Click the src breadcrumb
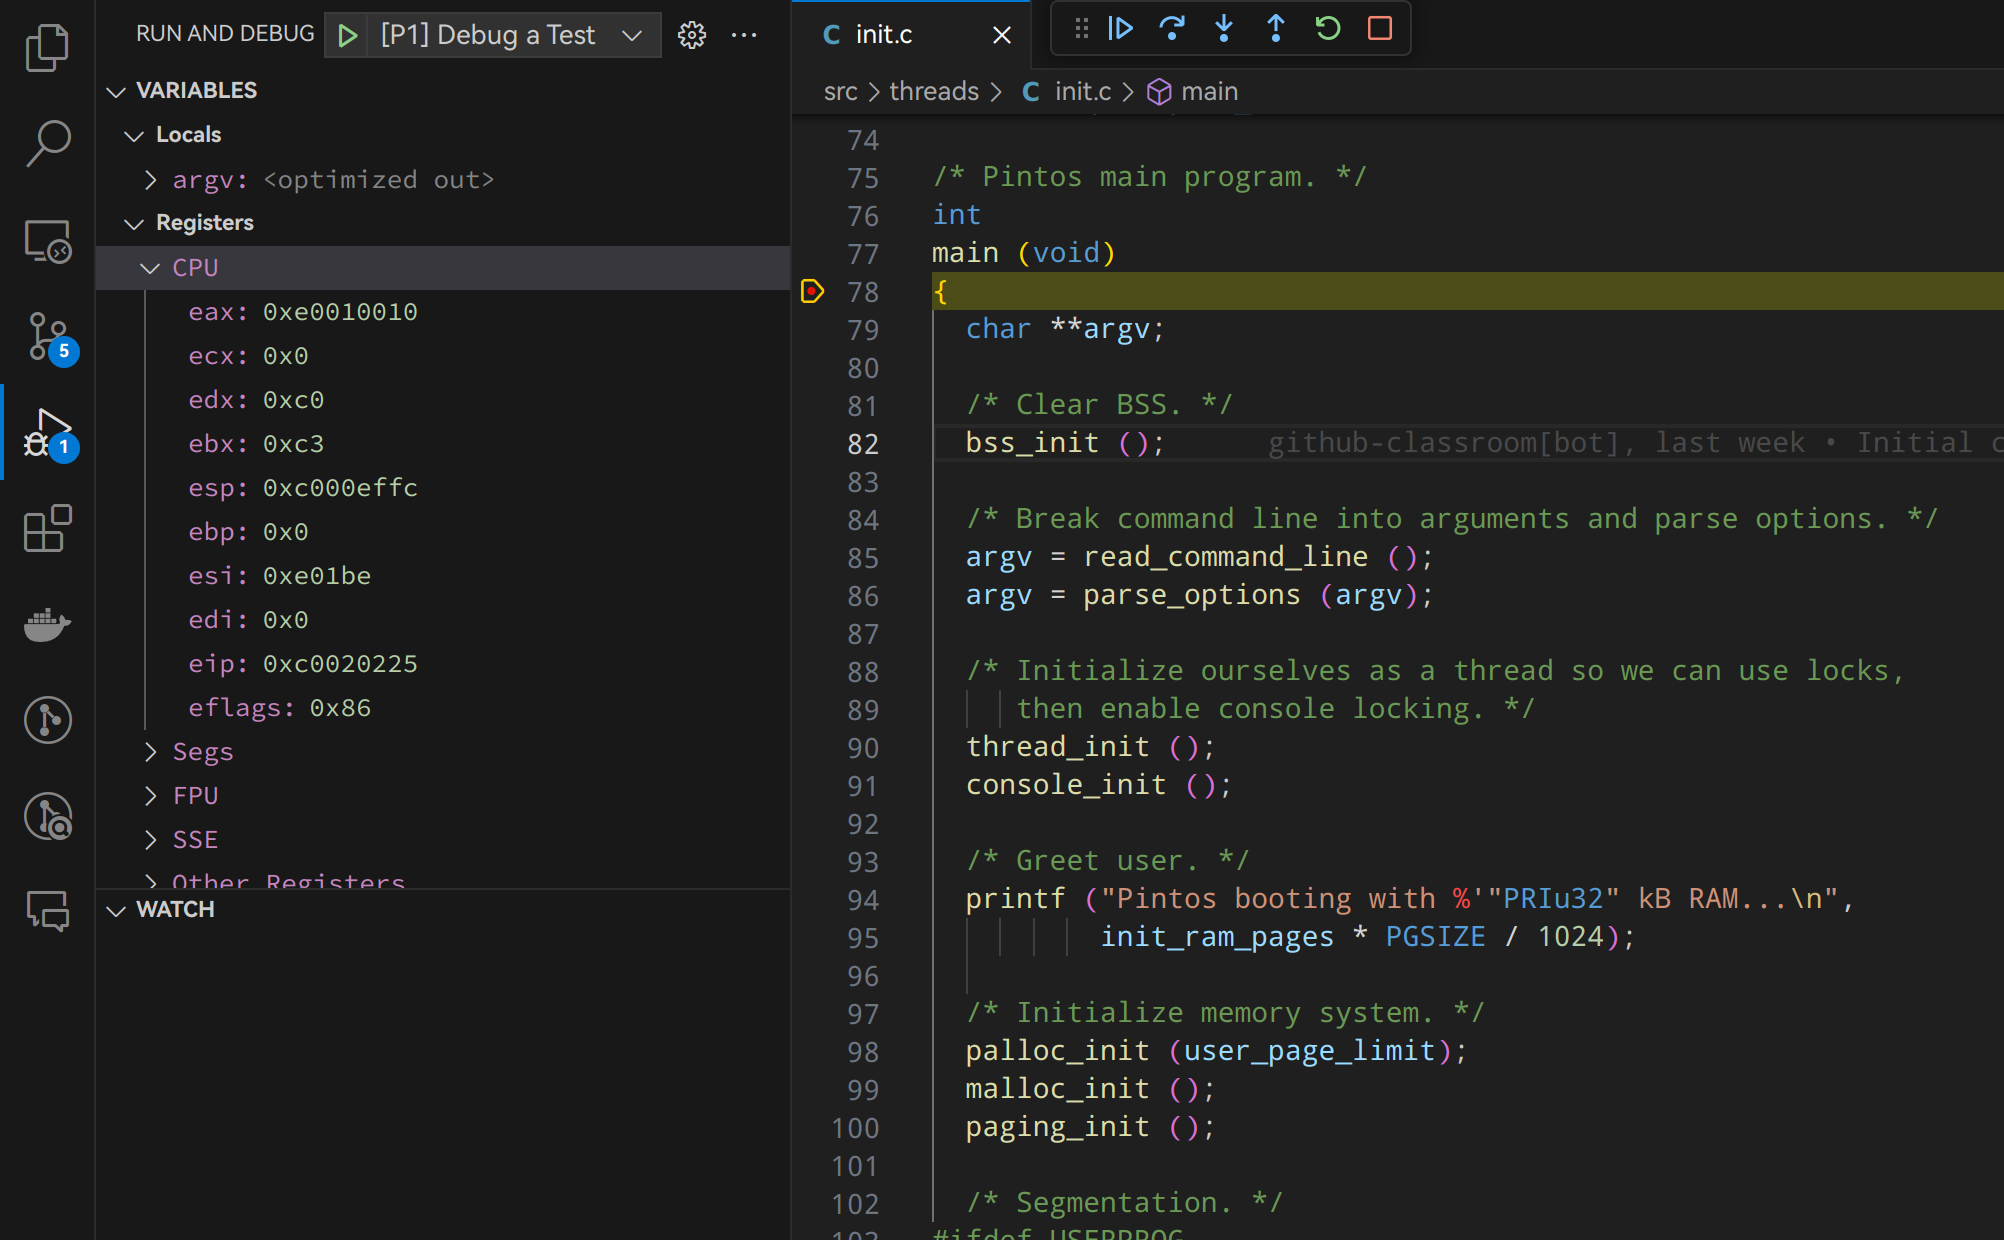Viewport: 2004px width, 1240px height. tap(840, 91)
